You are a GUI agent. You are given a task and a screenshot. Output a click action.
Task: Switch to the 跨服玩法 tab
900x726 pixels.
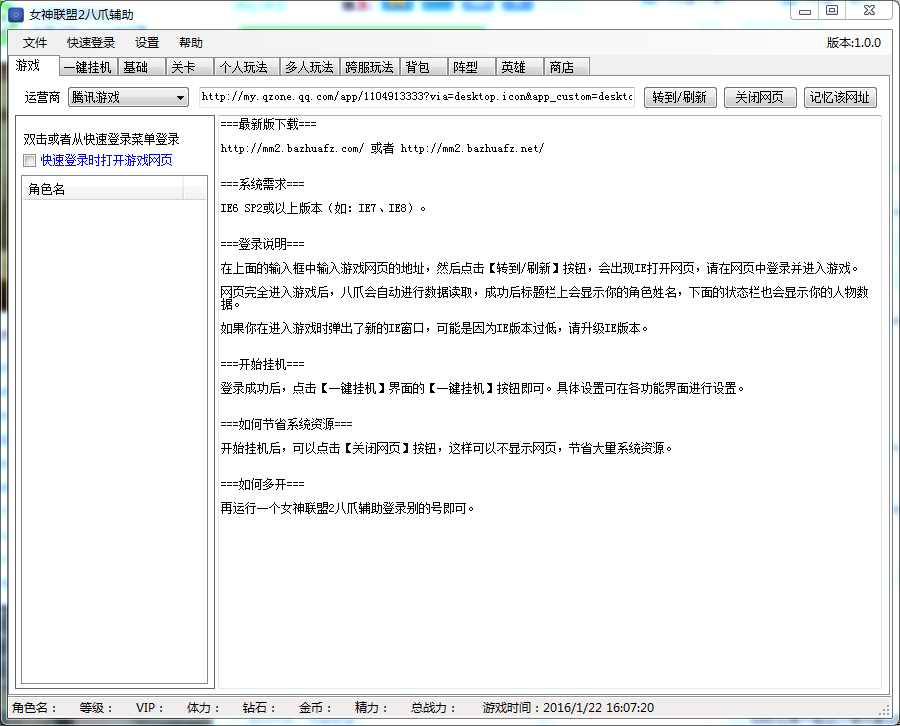pos(369,68)
